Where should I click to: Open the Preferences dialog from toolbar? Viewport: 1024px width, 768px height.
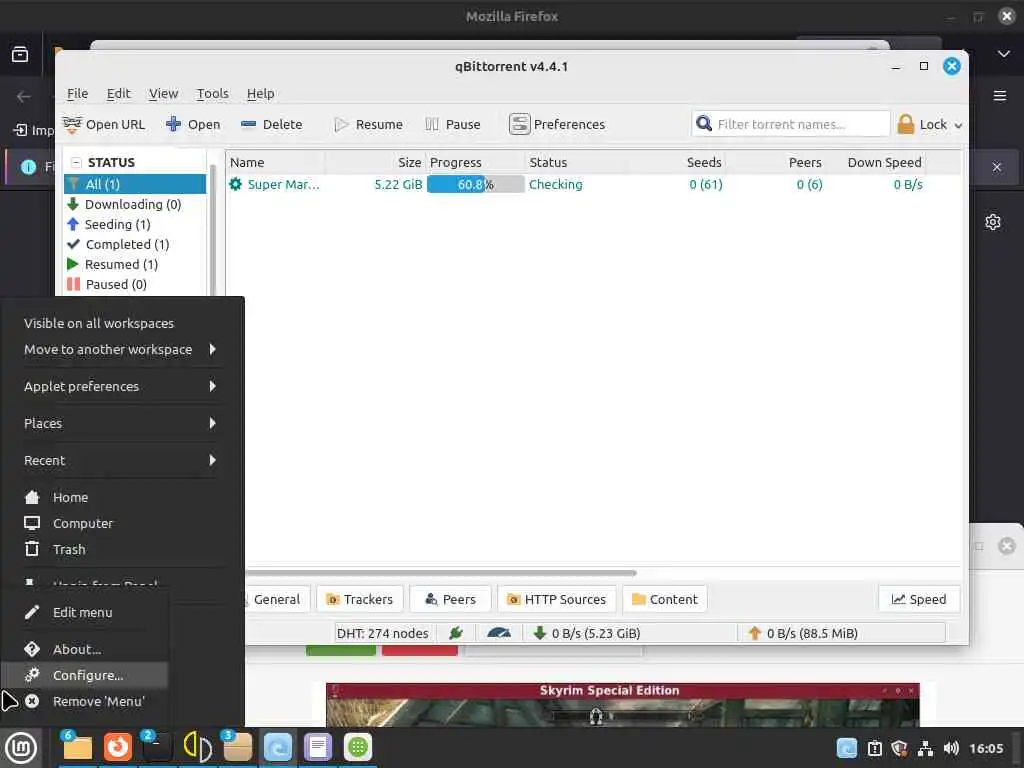pyautogui.click(x=557, y=124)
